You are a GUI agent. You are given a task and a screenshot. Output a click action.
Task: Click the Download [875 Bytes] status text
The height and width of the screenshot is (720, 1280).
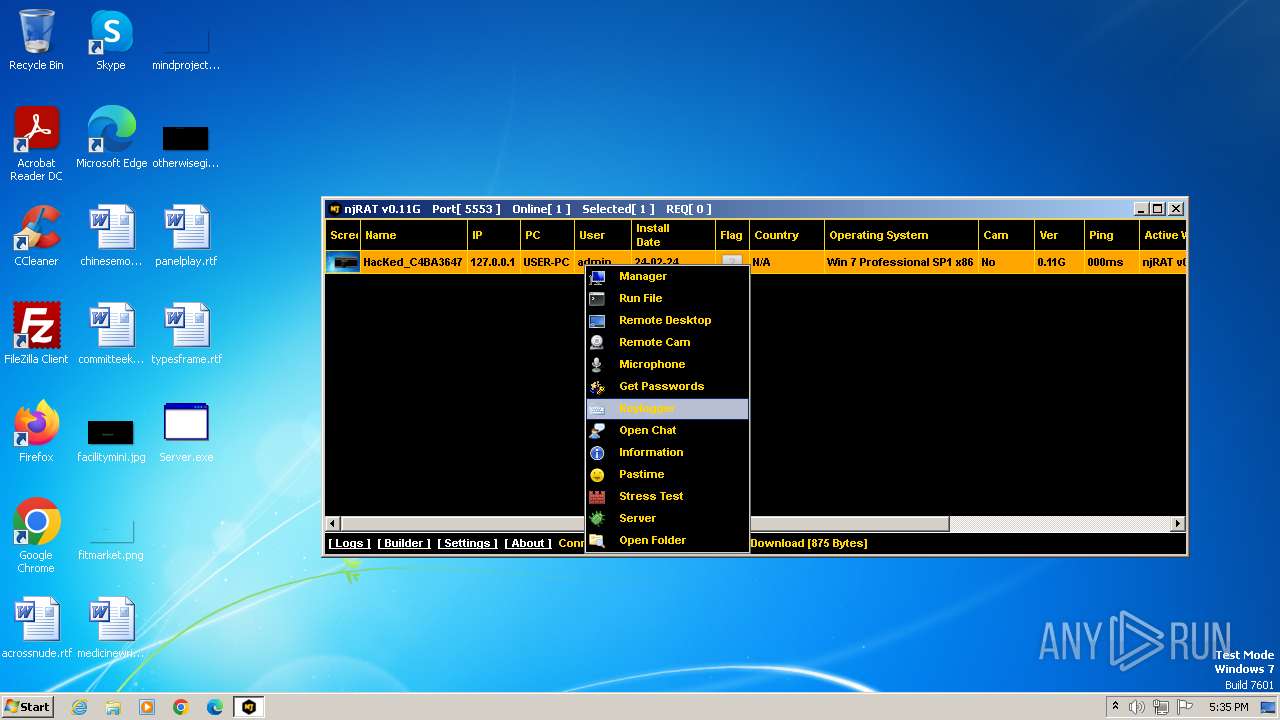(808, 543)
